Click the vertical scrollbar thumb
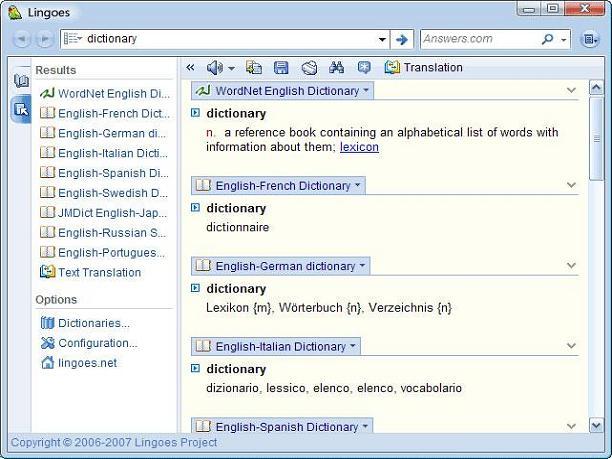Screen dimensions: 612x459 [596, 139]
